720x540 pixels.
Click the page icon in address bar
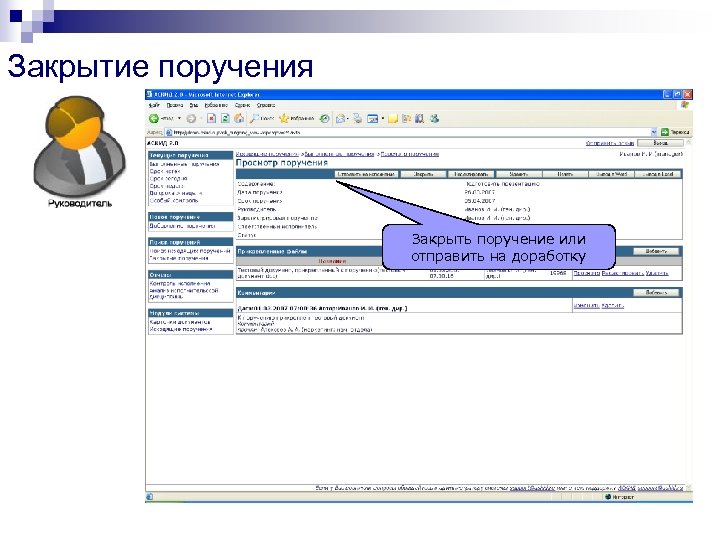169,132
